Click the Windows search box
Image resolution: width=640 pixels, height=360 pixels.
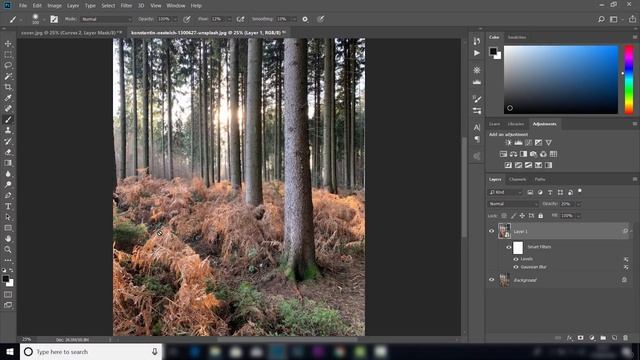click(91, 352)
